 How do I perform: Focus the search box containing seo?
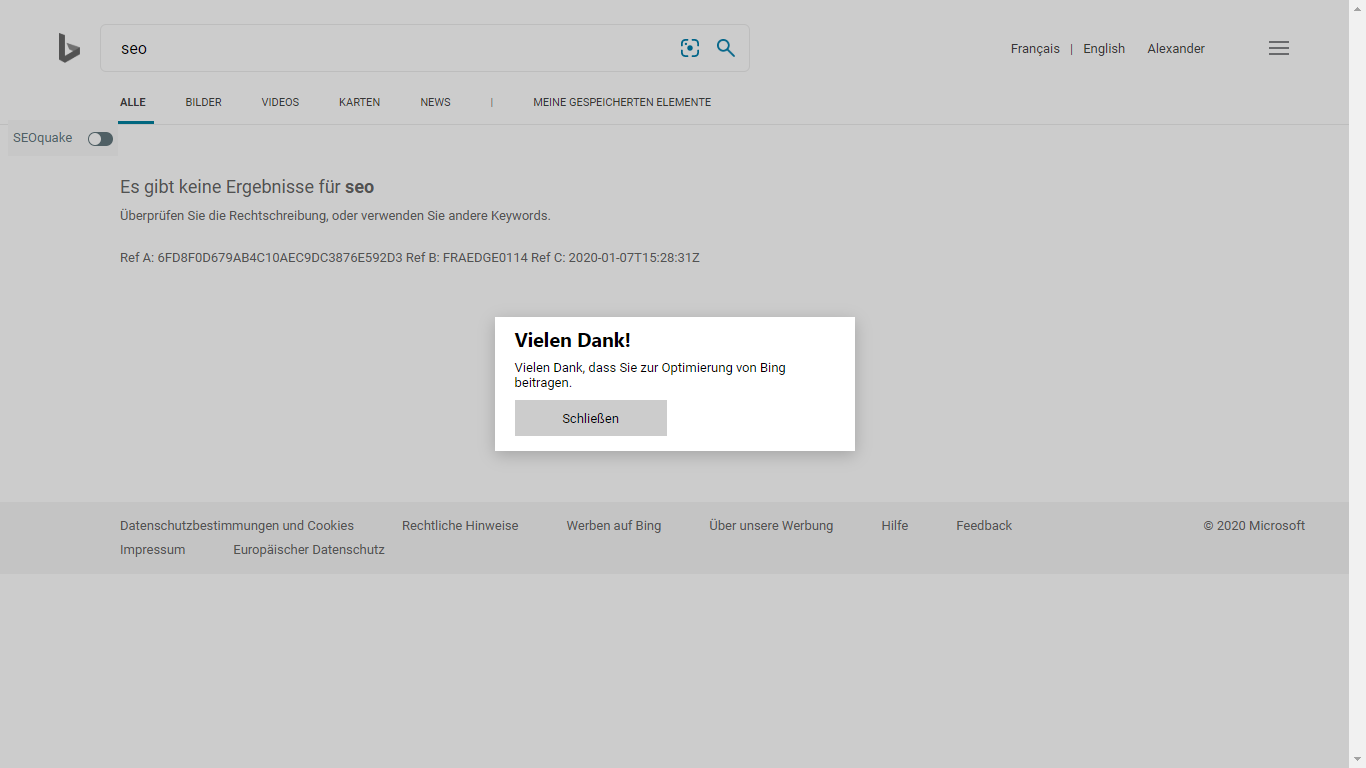point(390,48)
